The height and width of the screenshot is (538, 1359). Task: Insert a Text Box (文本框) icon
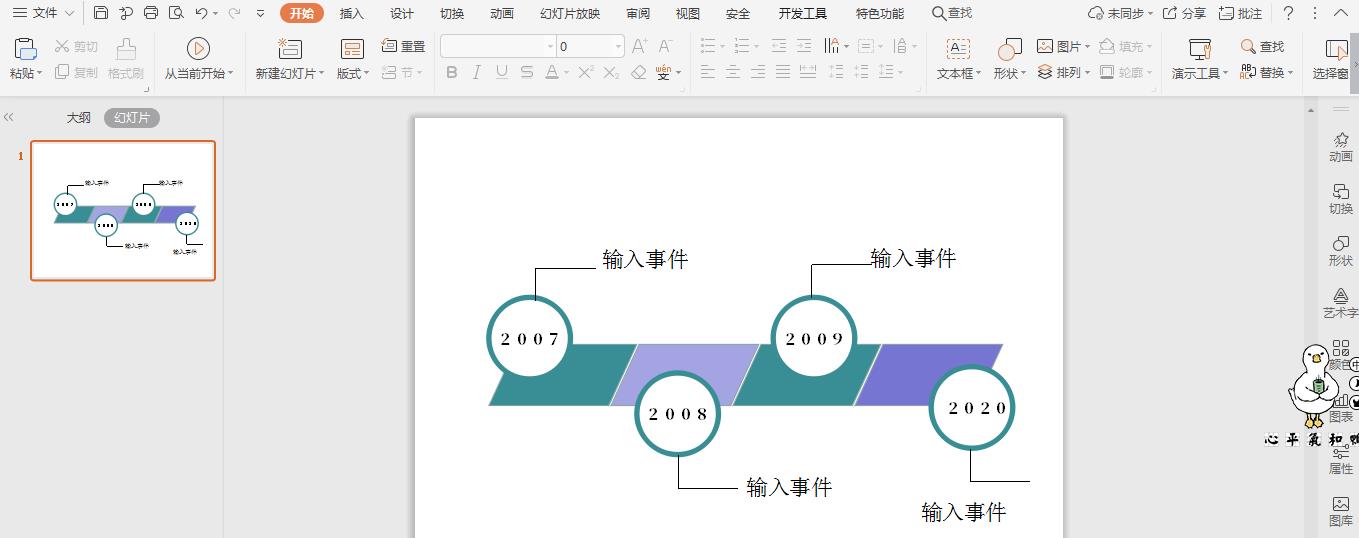click(x=958, y=48)
